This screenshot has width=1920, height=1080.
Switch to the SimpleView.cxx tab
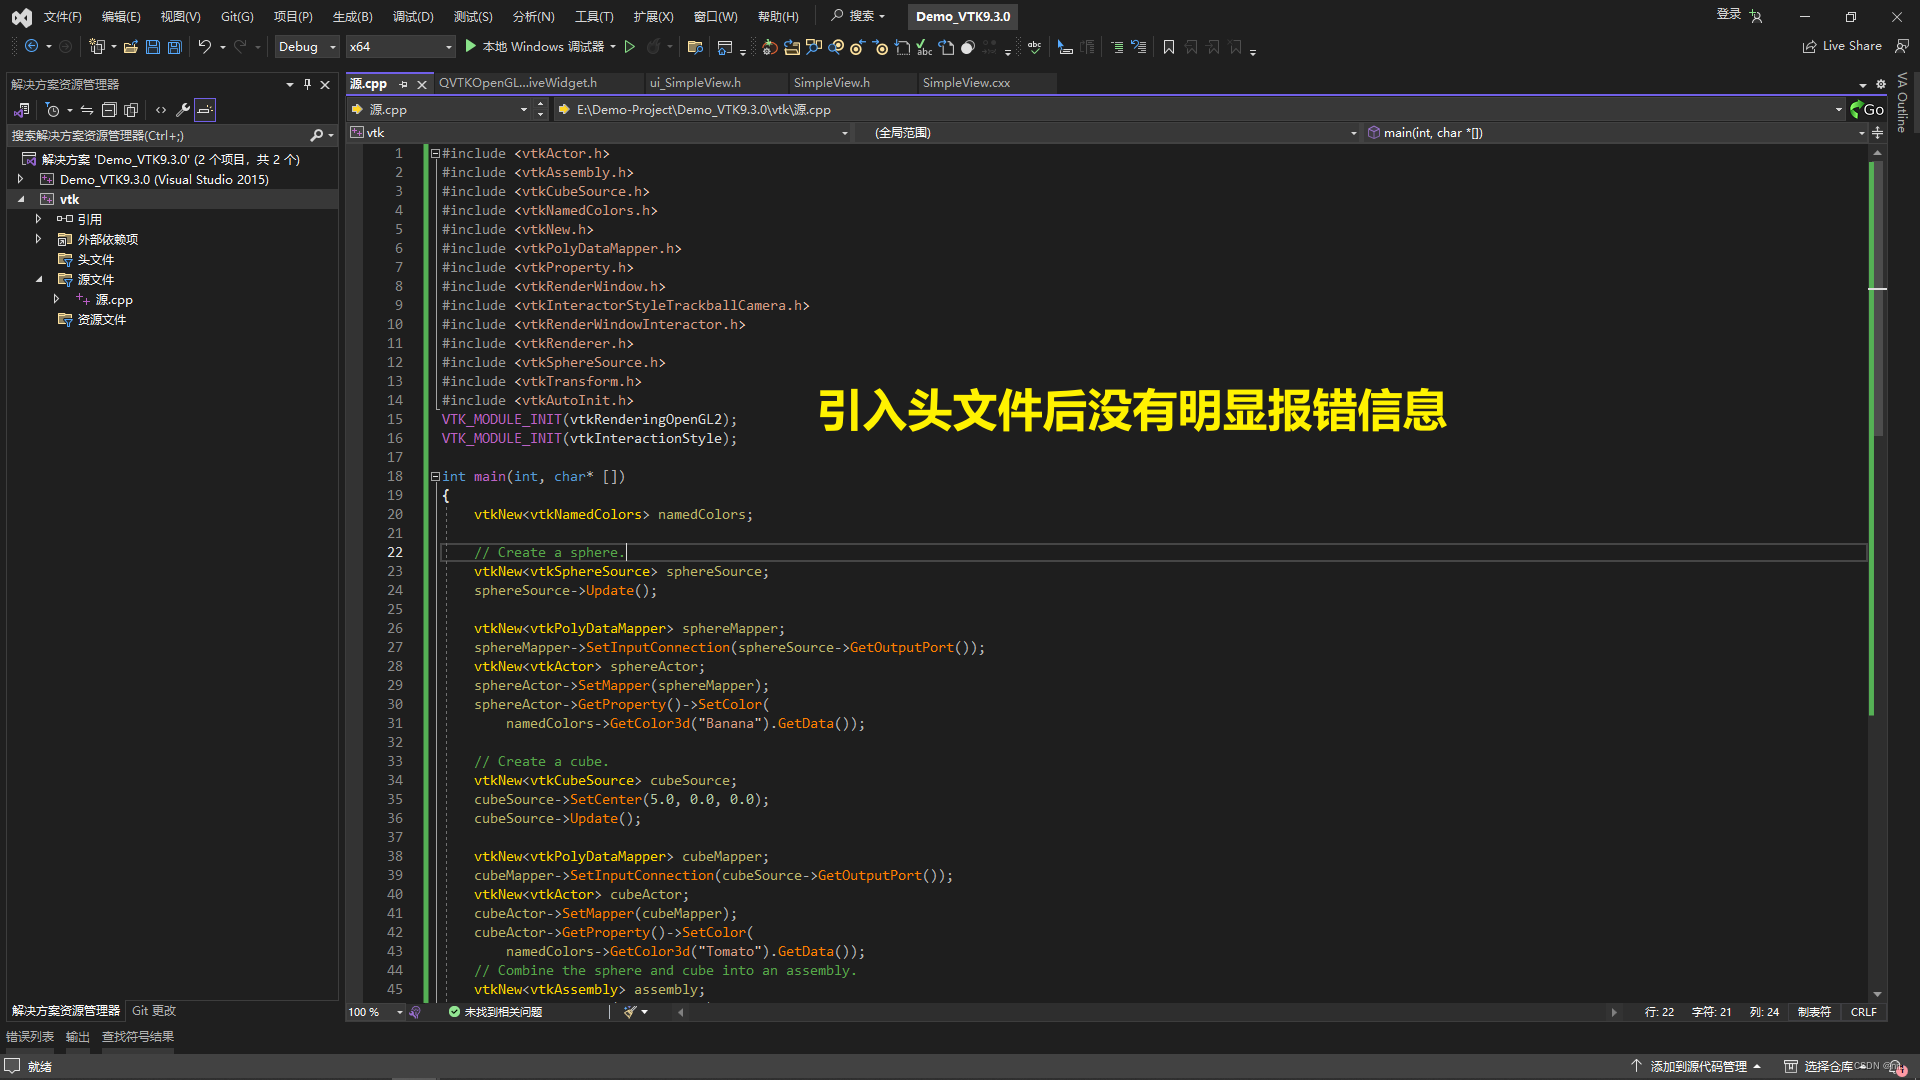(966, 83)
